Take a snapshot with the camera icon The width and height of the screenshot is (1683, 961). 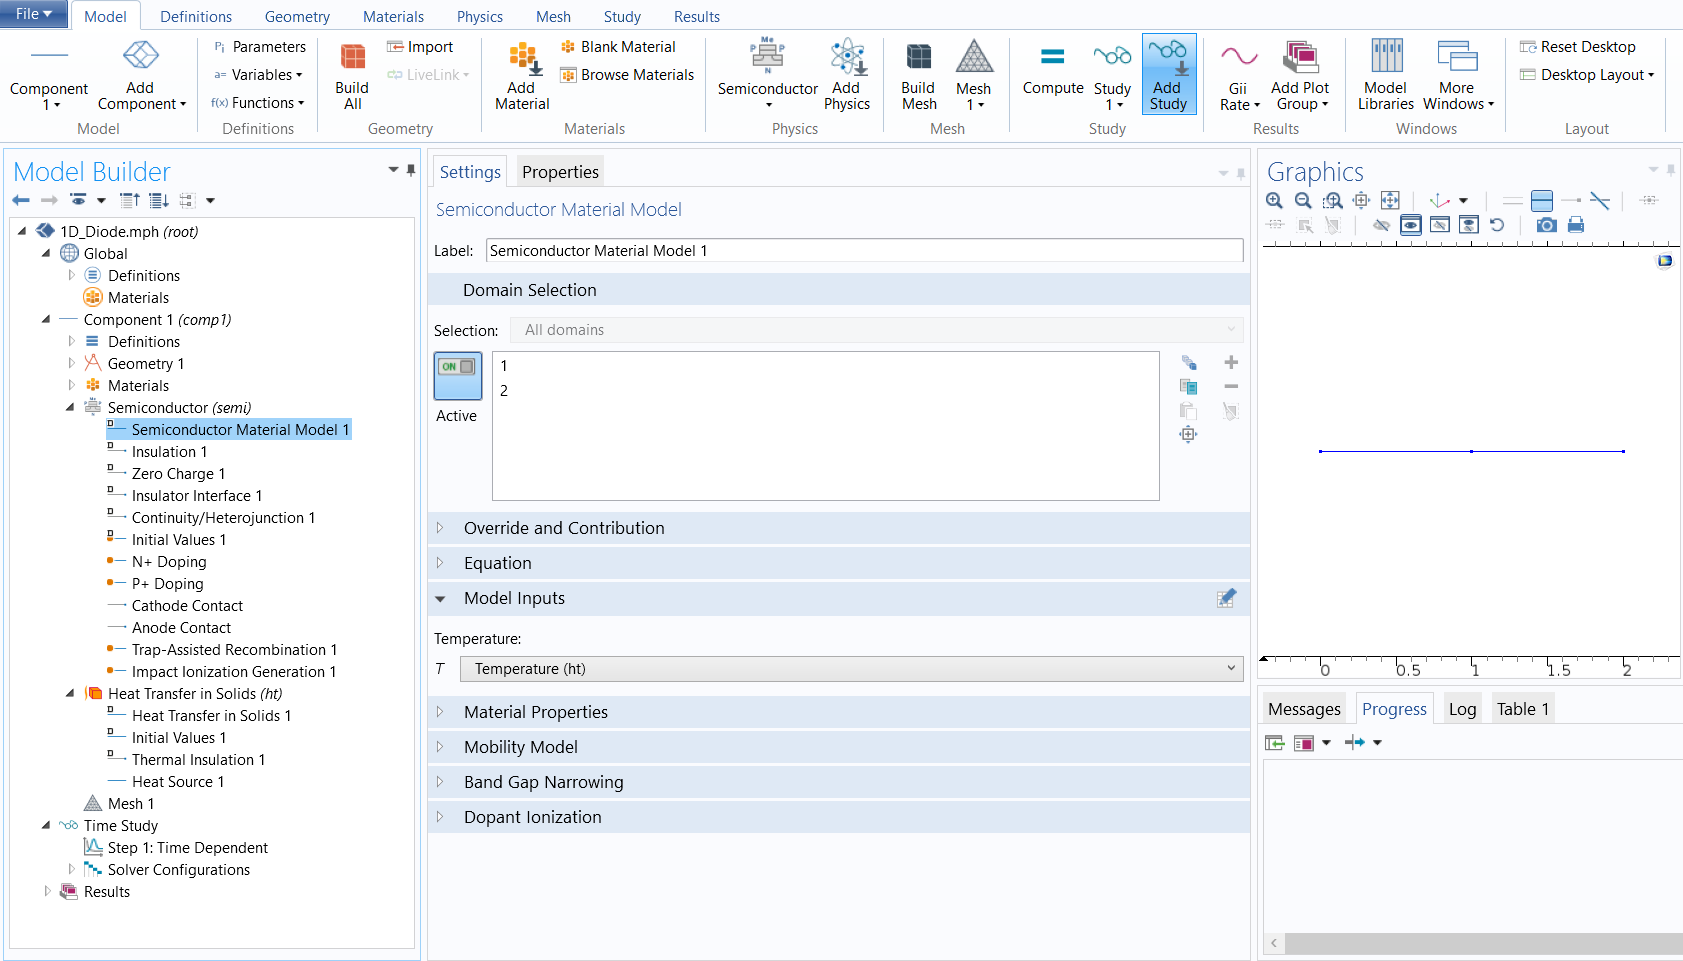tap(1546, 225)
